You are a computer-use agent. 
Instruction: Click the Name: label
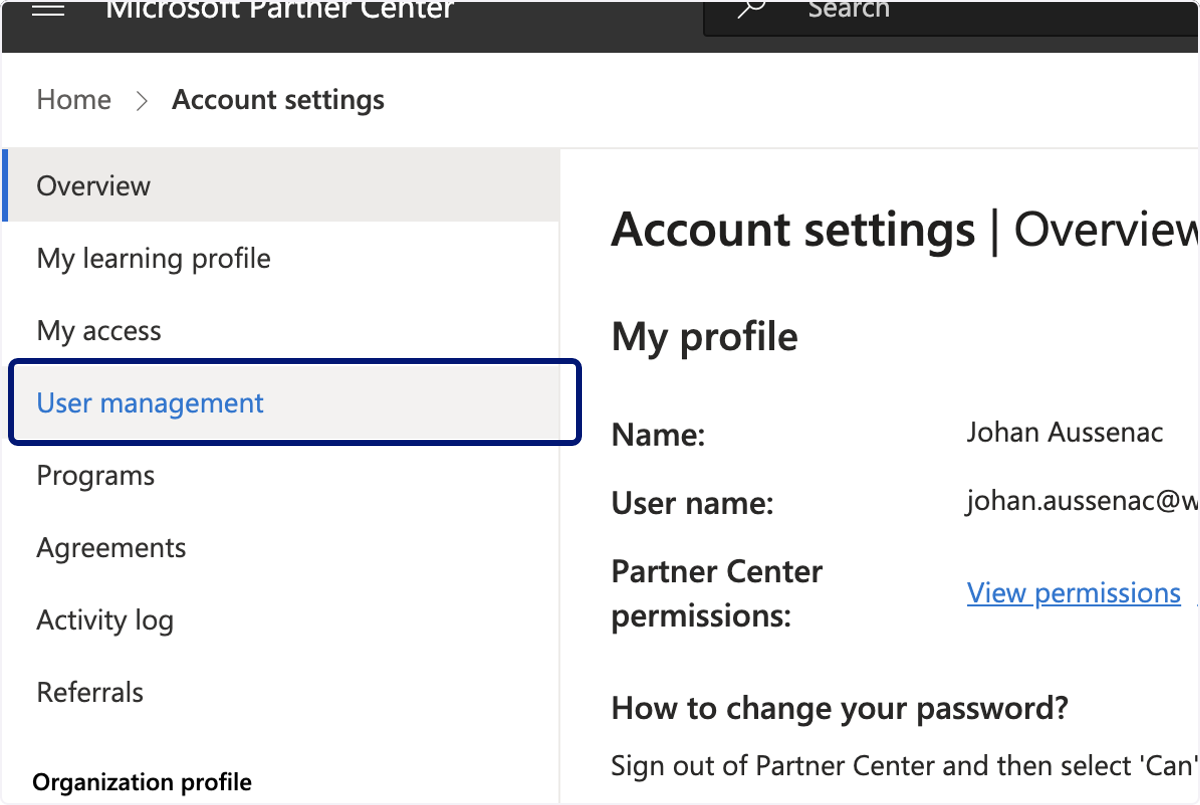pos(659,435)
